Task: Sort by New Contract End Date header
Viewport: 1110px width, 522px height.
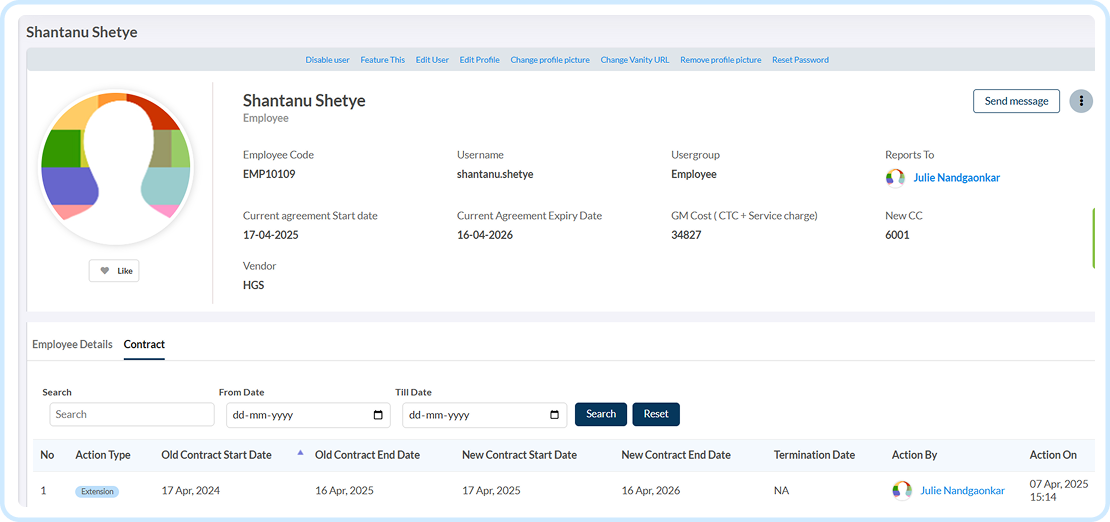Action: 676,455
